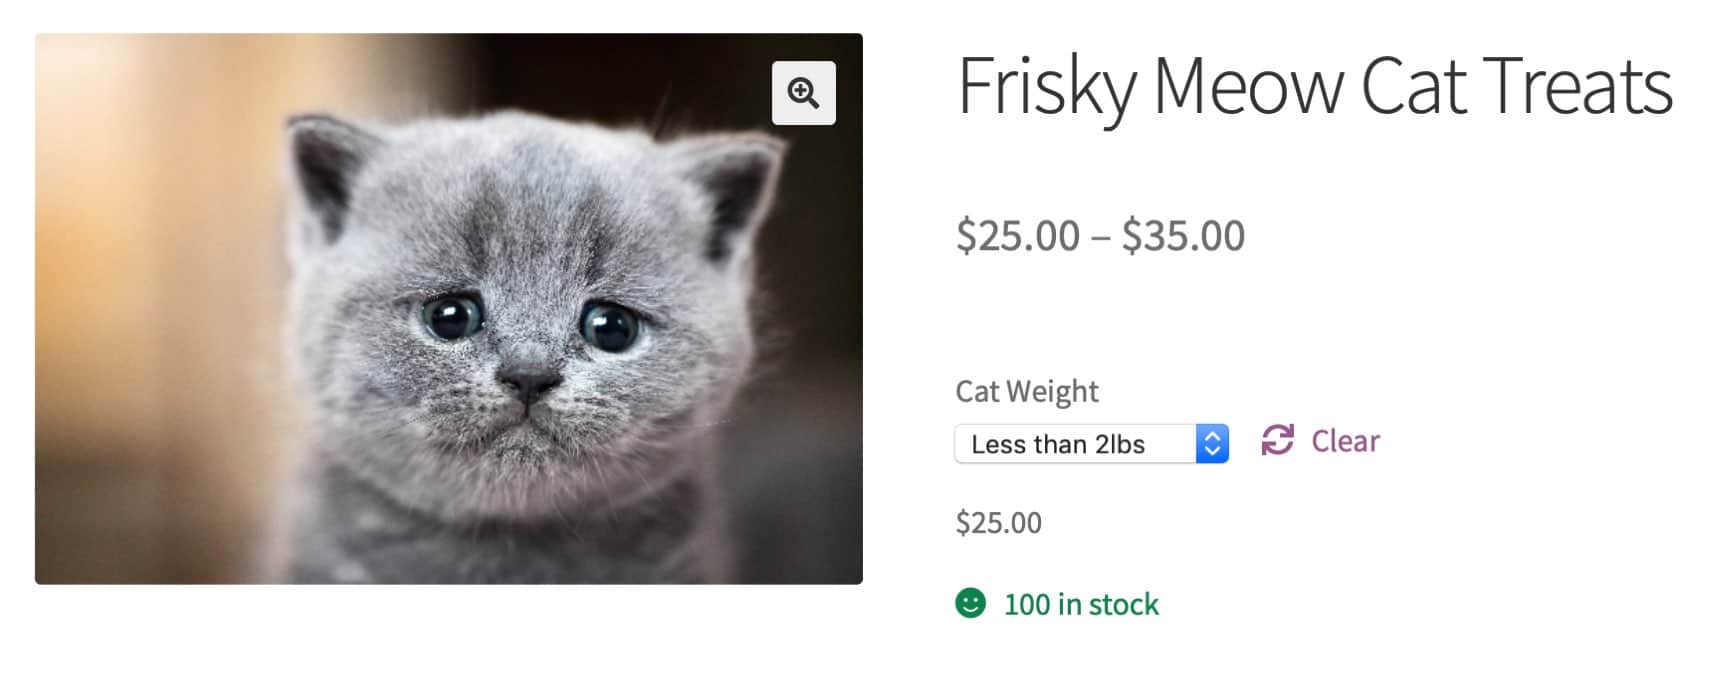Click the $35.00 upper price in the range
The width and height of the screenshot is (1725, 682).
(1183, 236)
